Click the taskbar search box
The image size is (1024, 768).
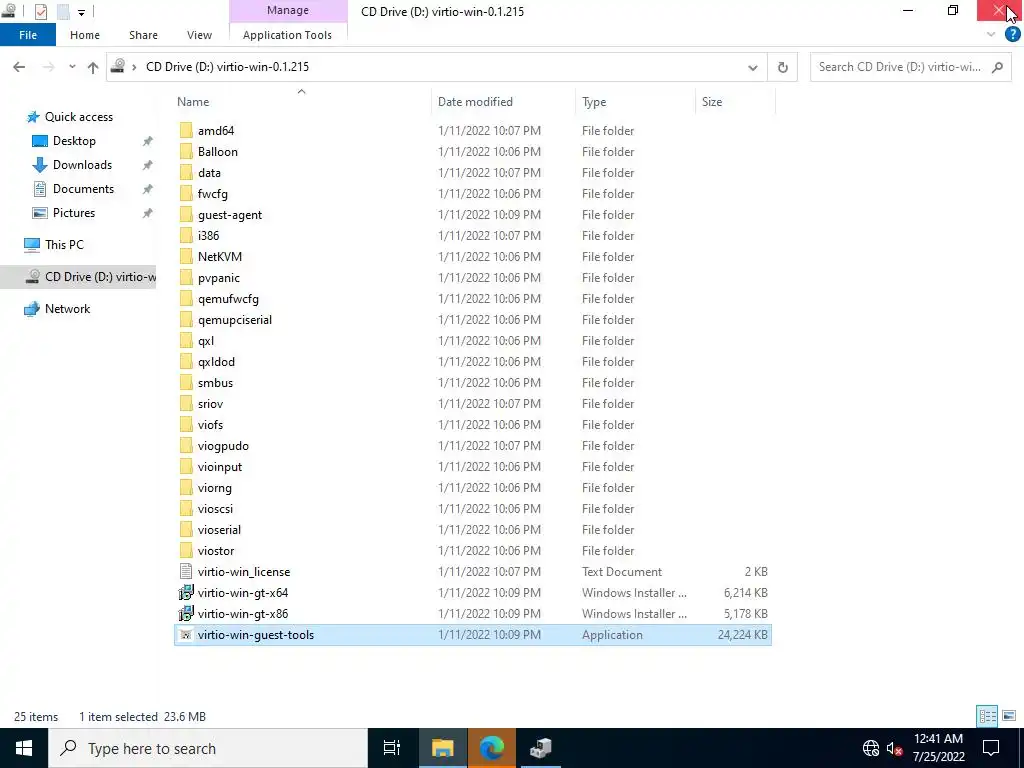(x=208, y=748)
